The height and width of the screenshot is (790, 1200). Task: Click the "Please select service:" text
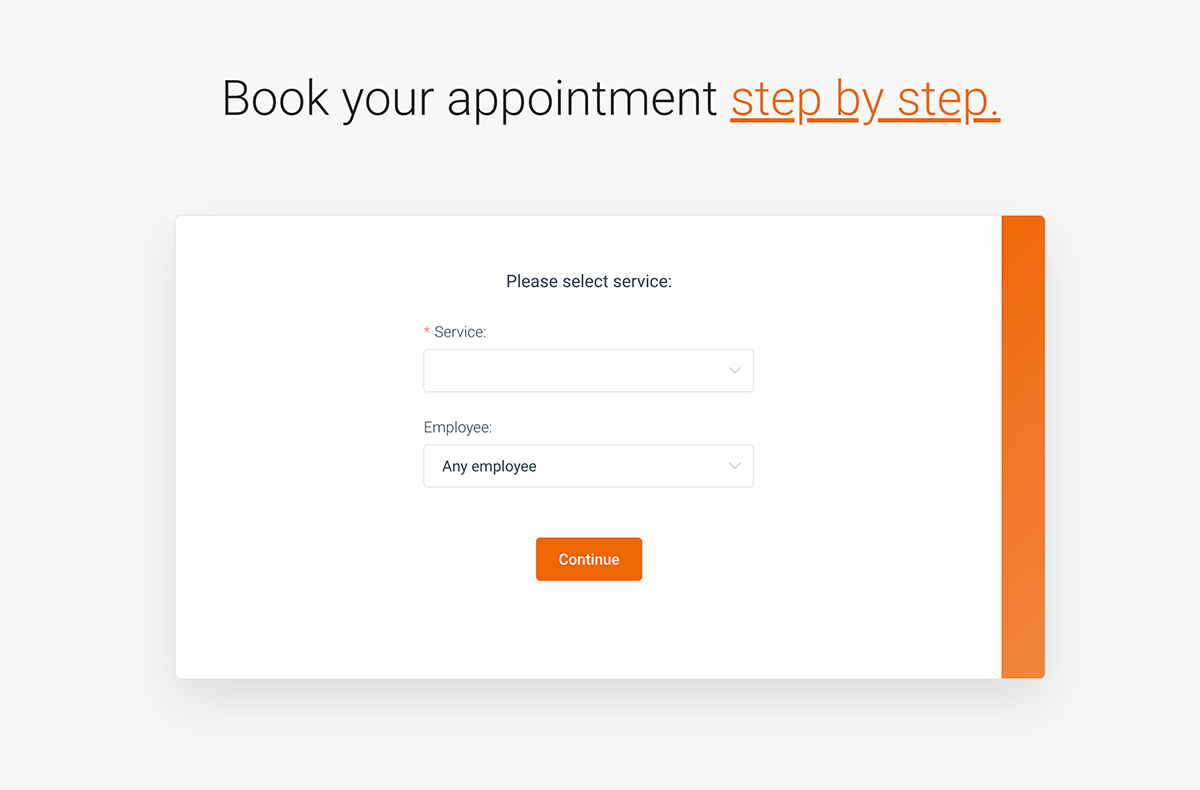click(x=589, y=282)
